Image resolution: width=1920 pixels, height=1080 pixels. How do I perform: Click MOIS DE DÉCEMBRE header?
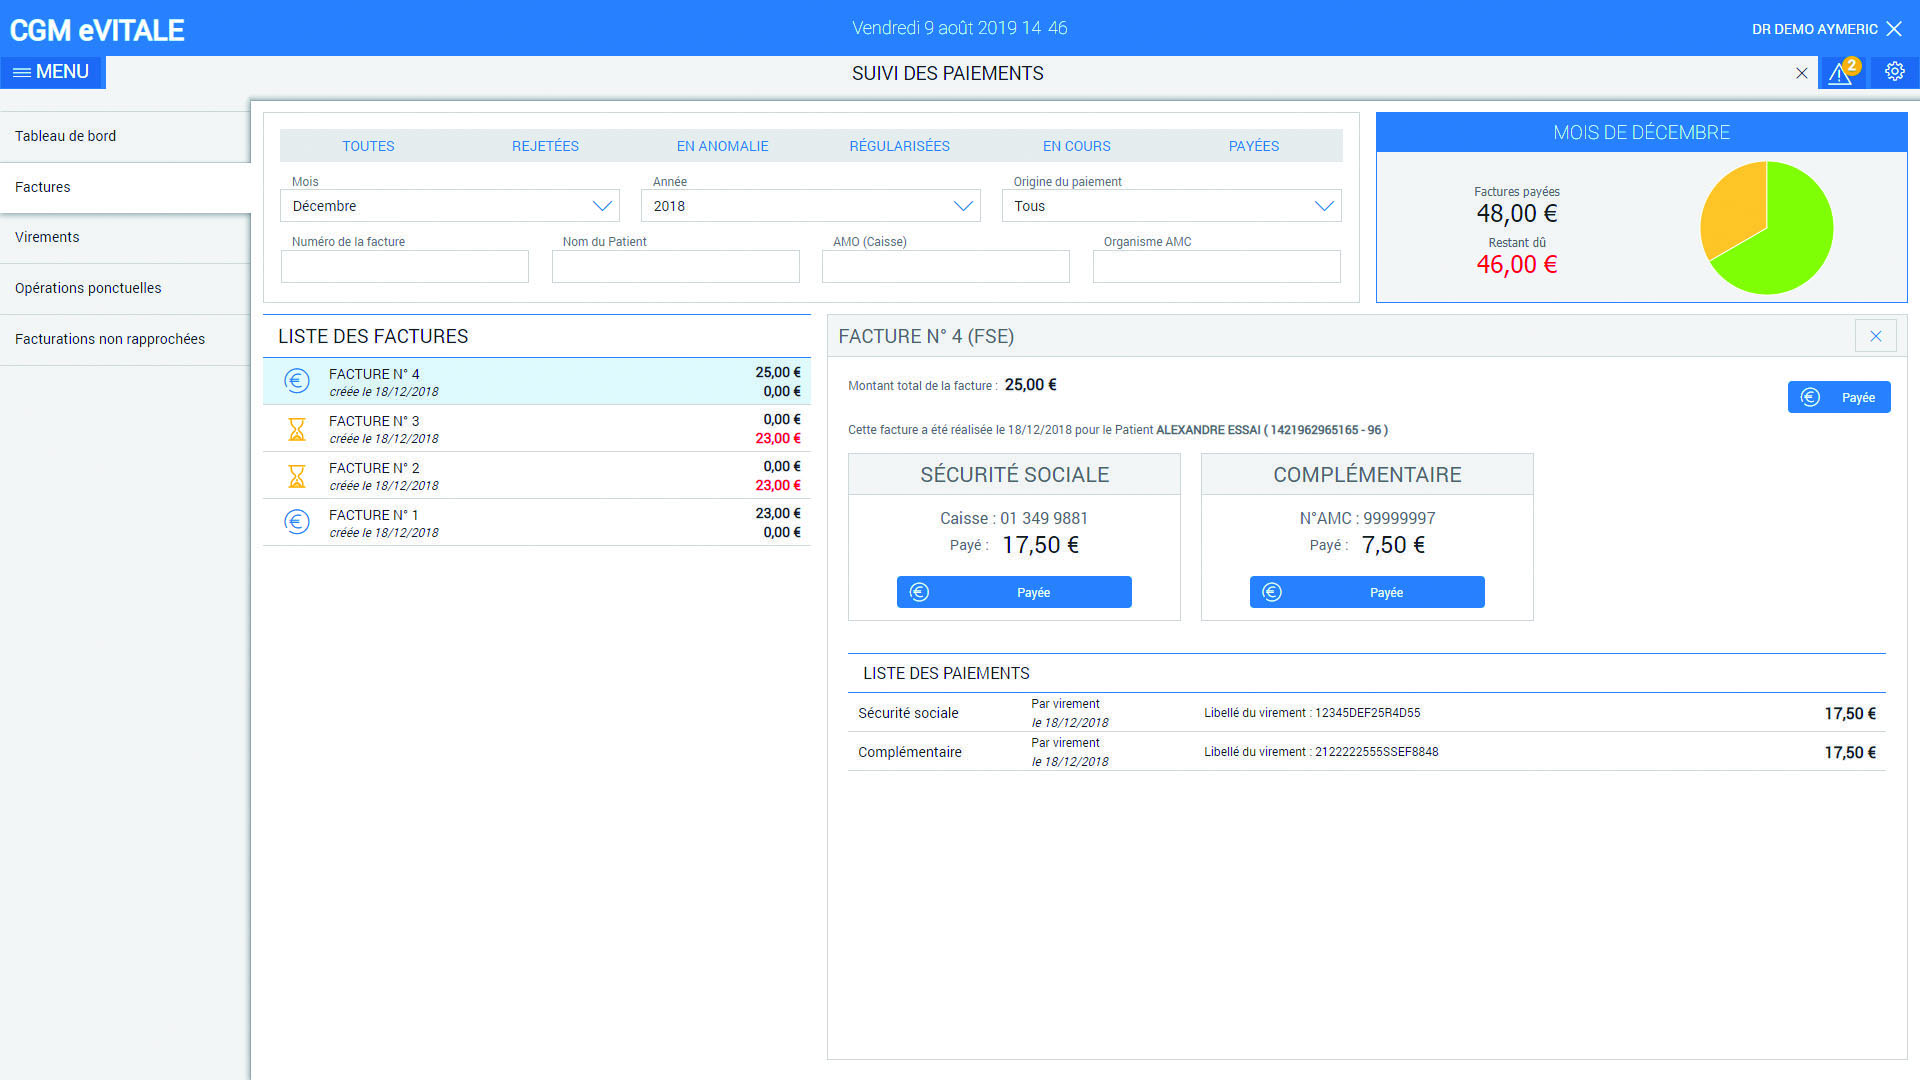[1641, 132]
